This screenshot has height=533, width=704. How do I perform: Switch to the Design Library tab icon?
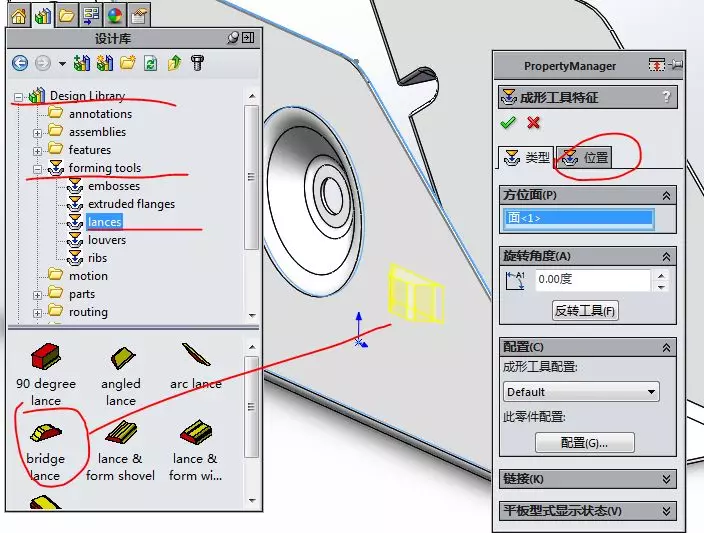point(43,16)
